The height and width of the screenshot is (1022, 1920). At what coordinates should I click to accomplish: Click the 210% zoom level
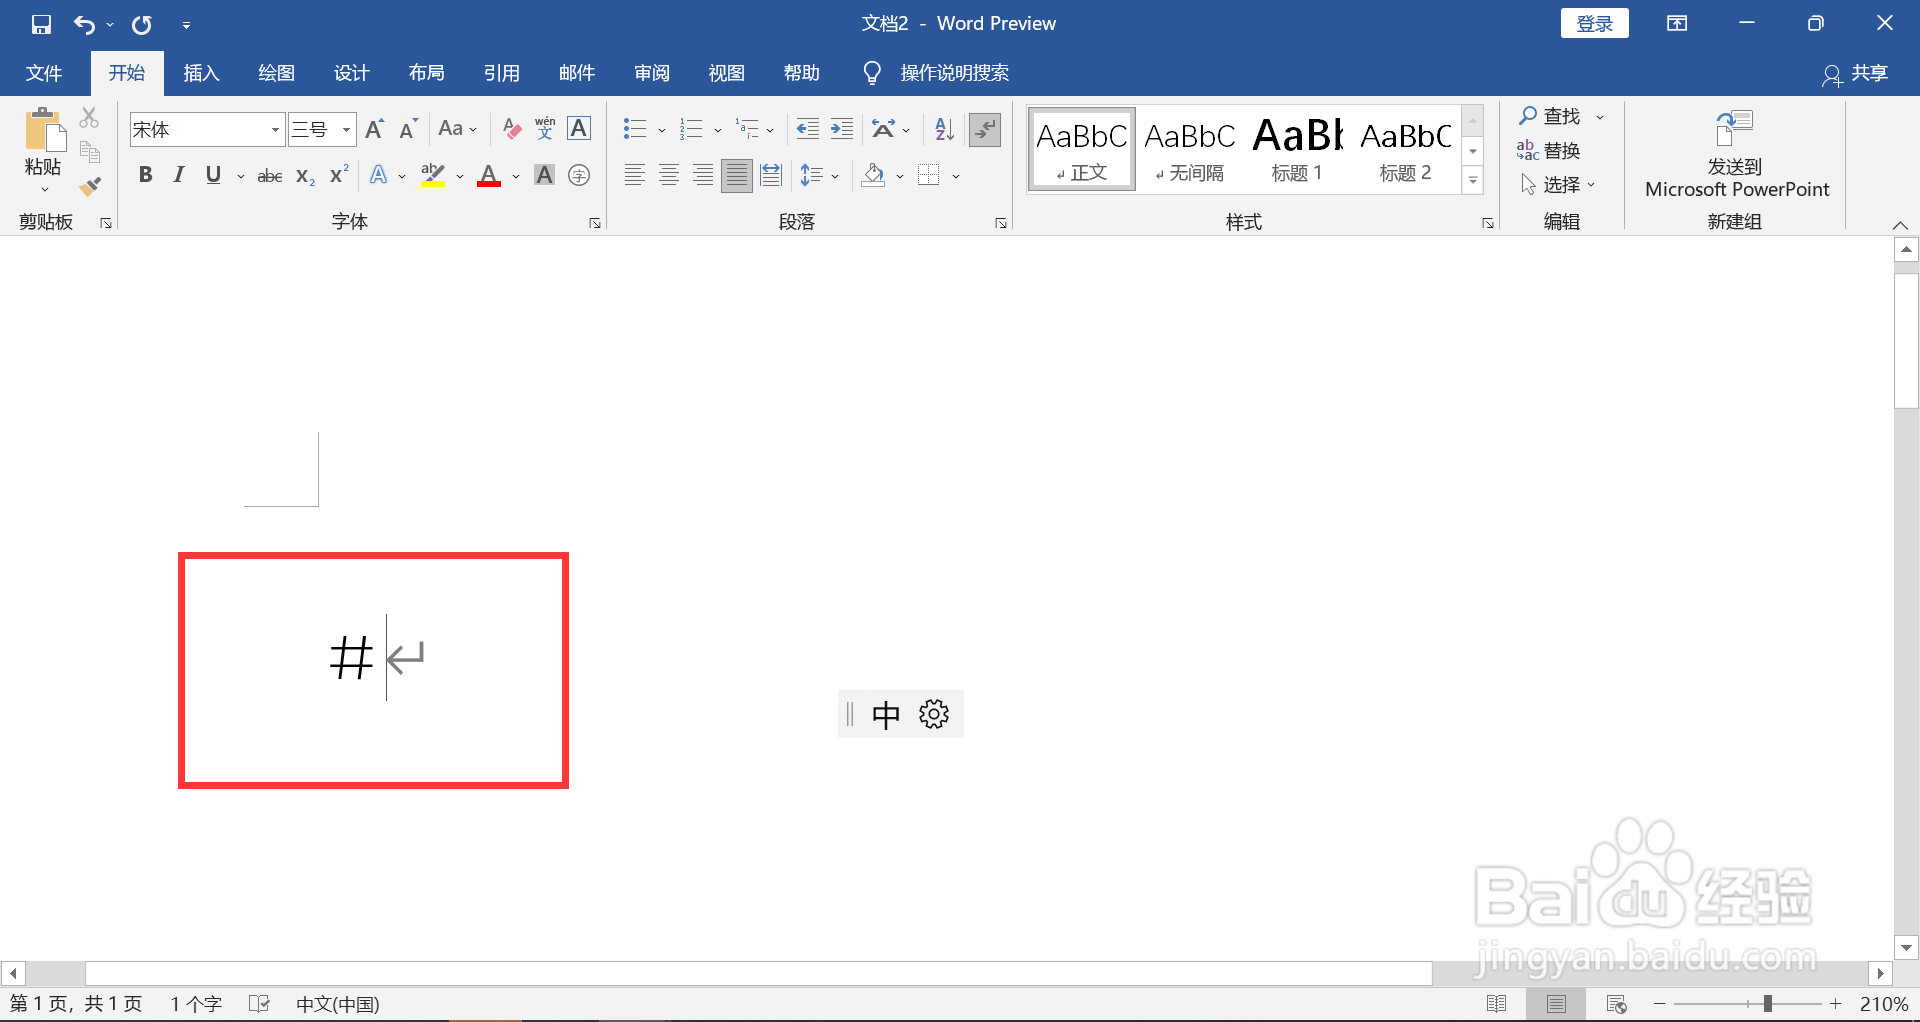click(1883, 1004)
